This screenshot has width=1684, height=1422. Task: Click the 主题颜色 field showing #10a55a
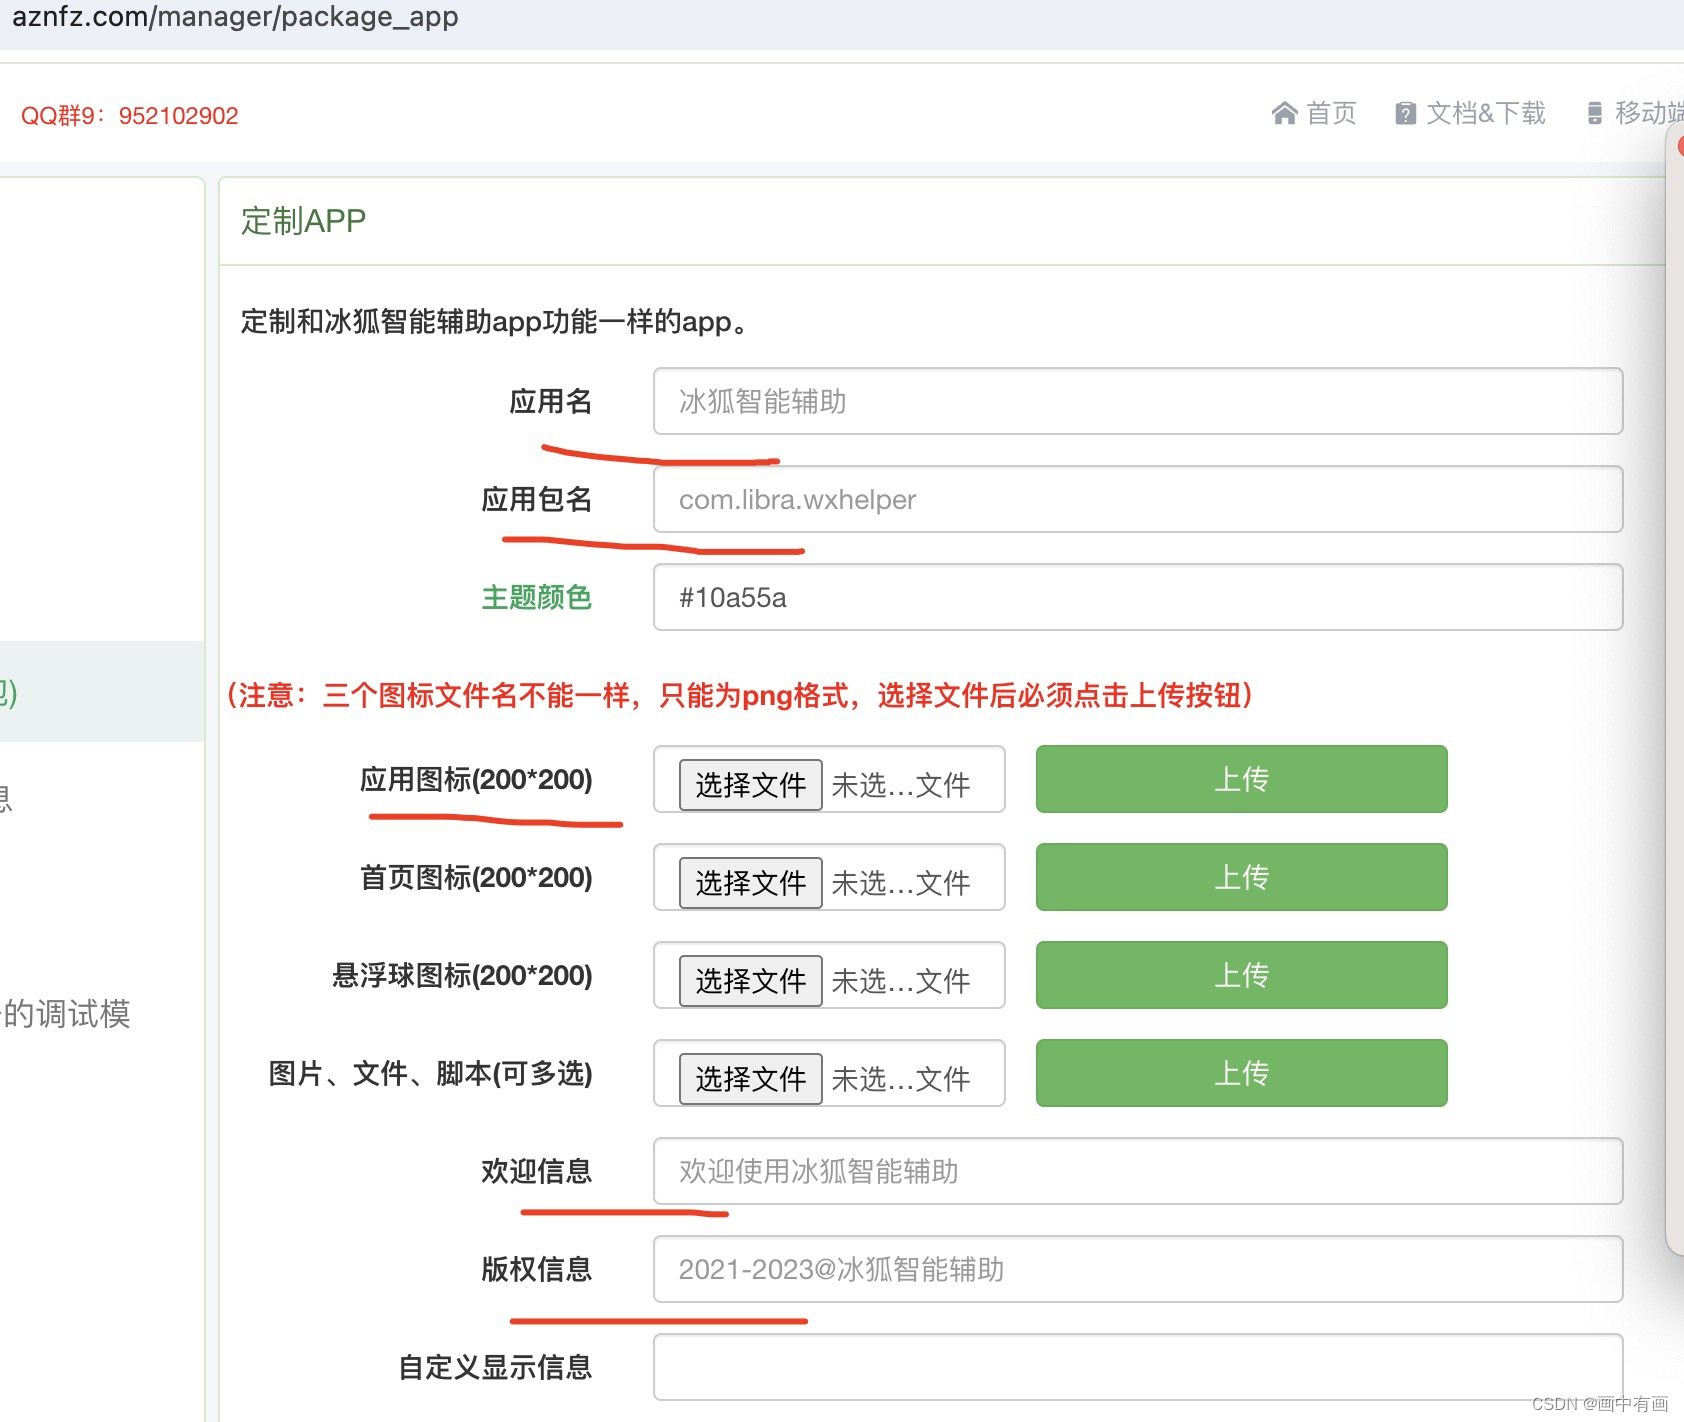[x=1138, y=597]
